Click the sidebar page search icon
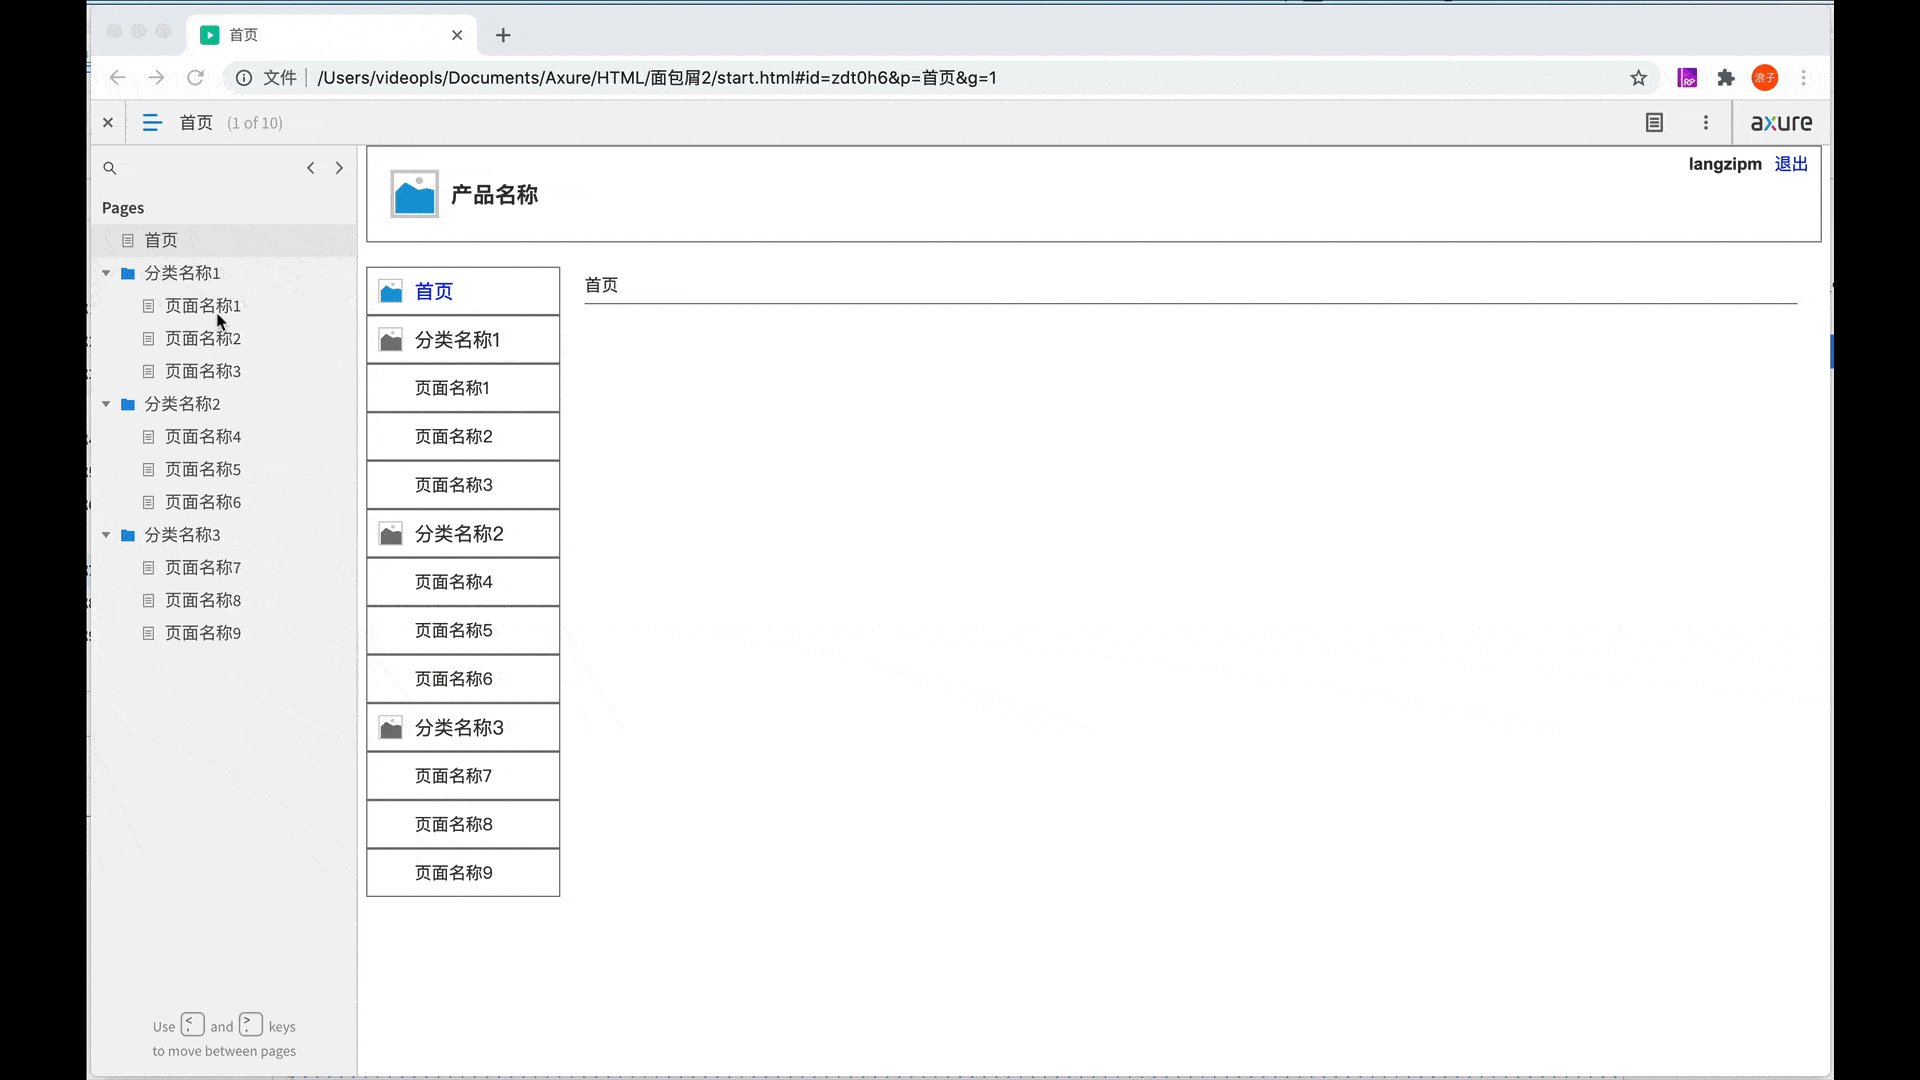1920x1080 pixels. [110, 168]
